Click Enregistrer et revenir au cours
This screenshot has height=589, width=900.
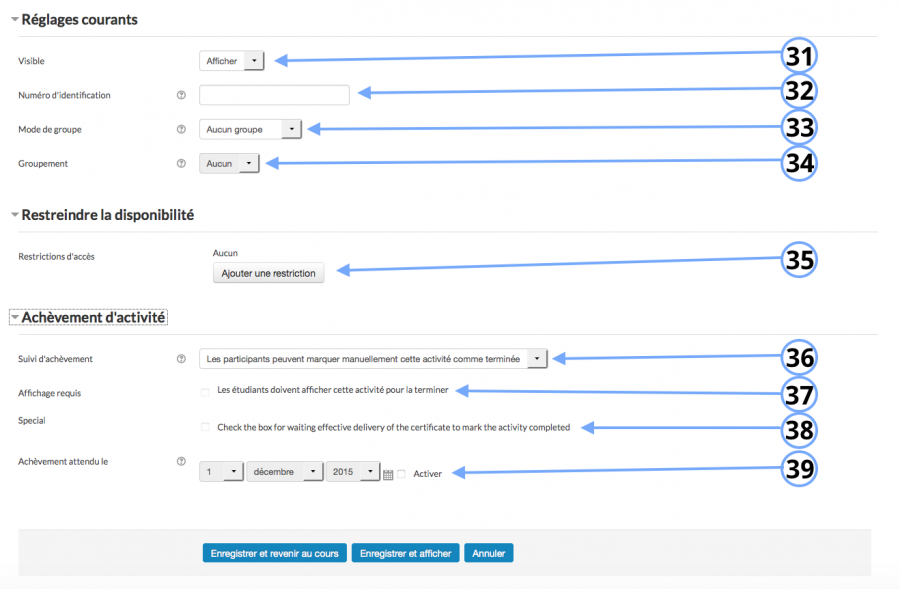click(x=274, y=552)
